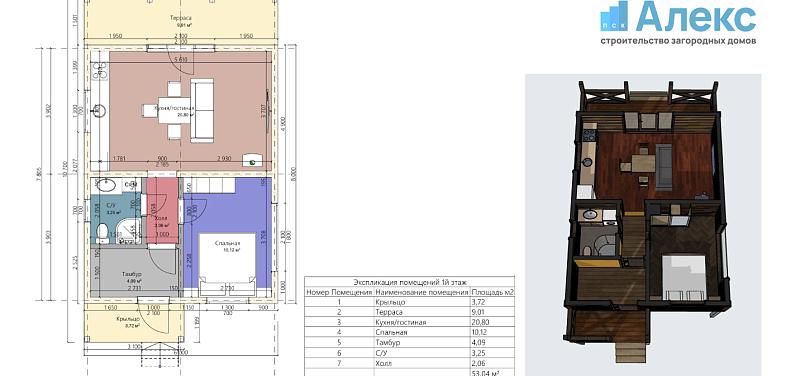Click the kitchen sink icon
This screenshot has width=800, height=376.
pyautogui.click(x=98, y=109)
